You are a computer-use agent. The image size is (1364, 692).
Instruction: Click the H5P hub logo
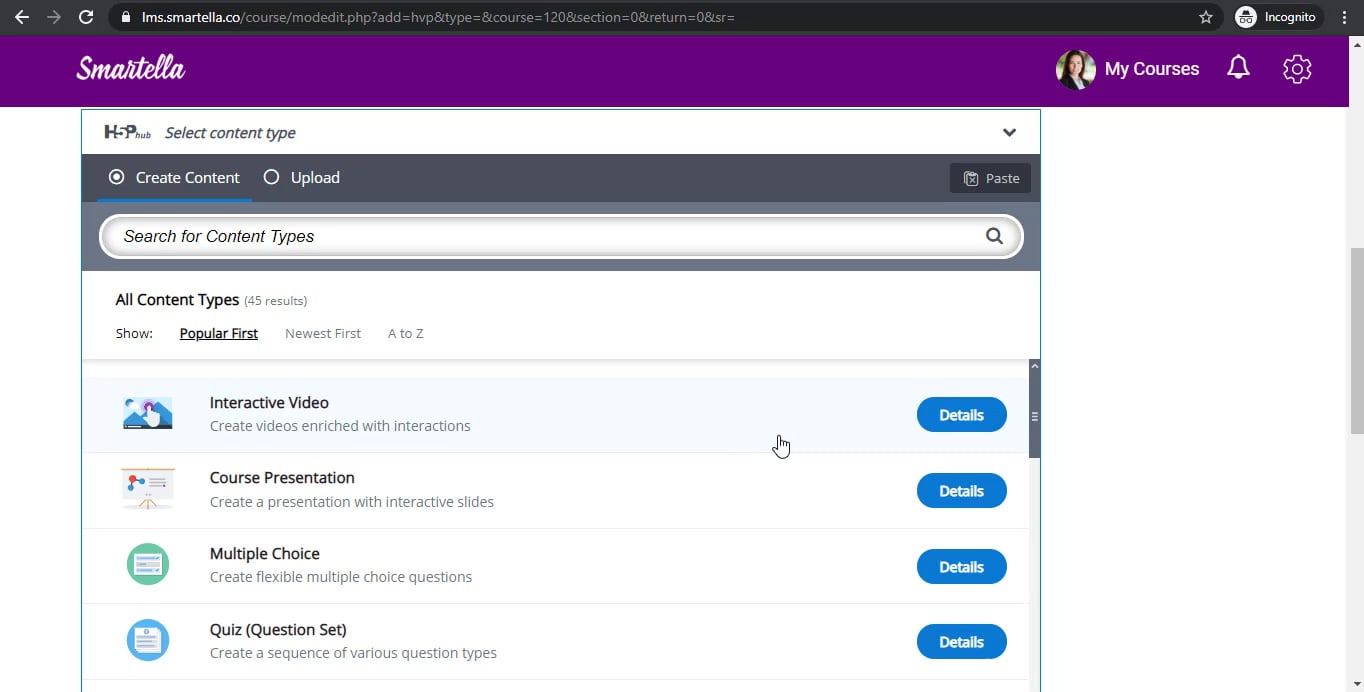(x=127, y=132)
